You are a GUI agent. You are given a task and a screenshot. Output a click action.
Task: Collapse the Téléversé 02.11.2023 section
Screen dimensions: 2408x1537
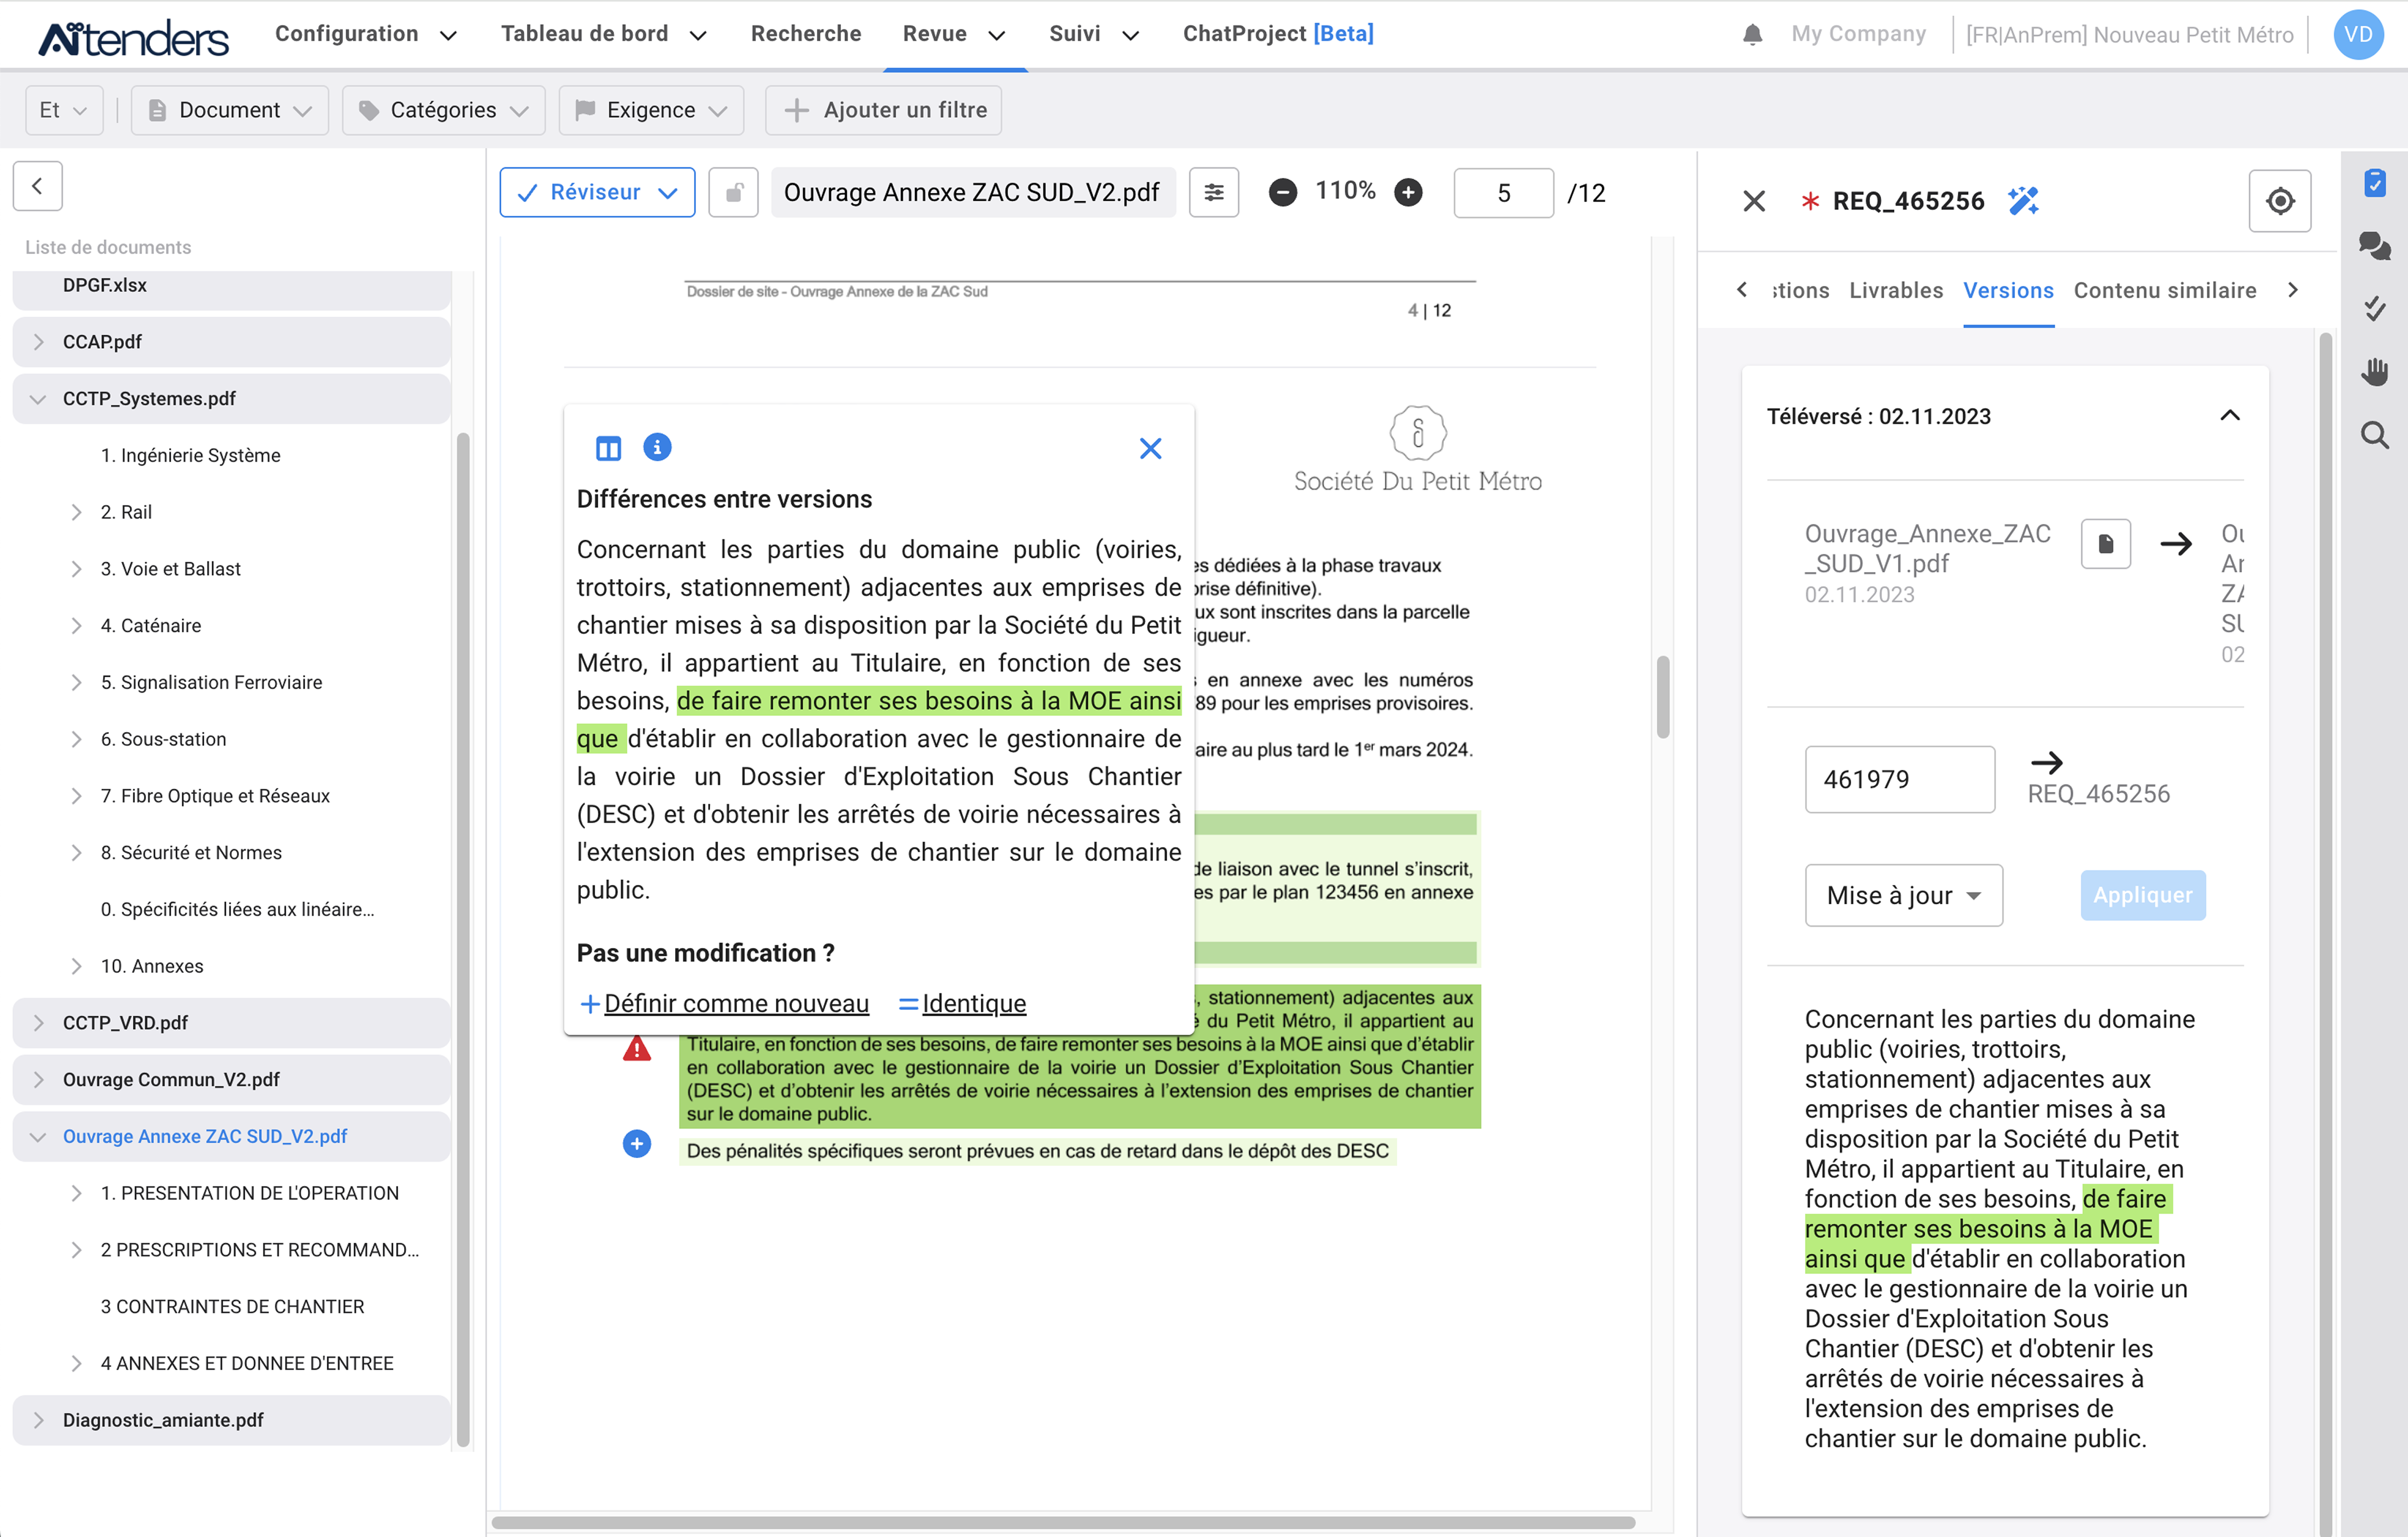[x=2229, y=416]
